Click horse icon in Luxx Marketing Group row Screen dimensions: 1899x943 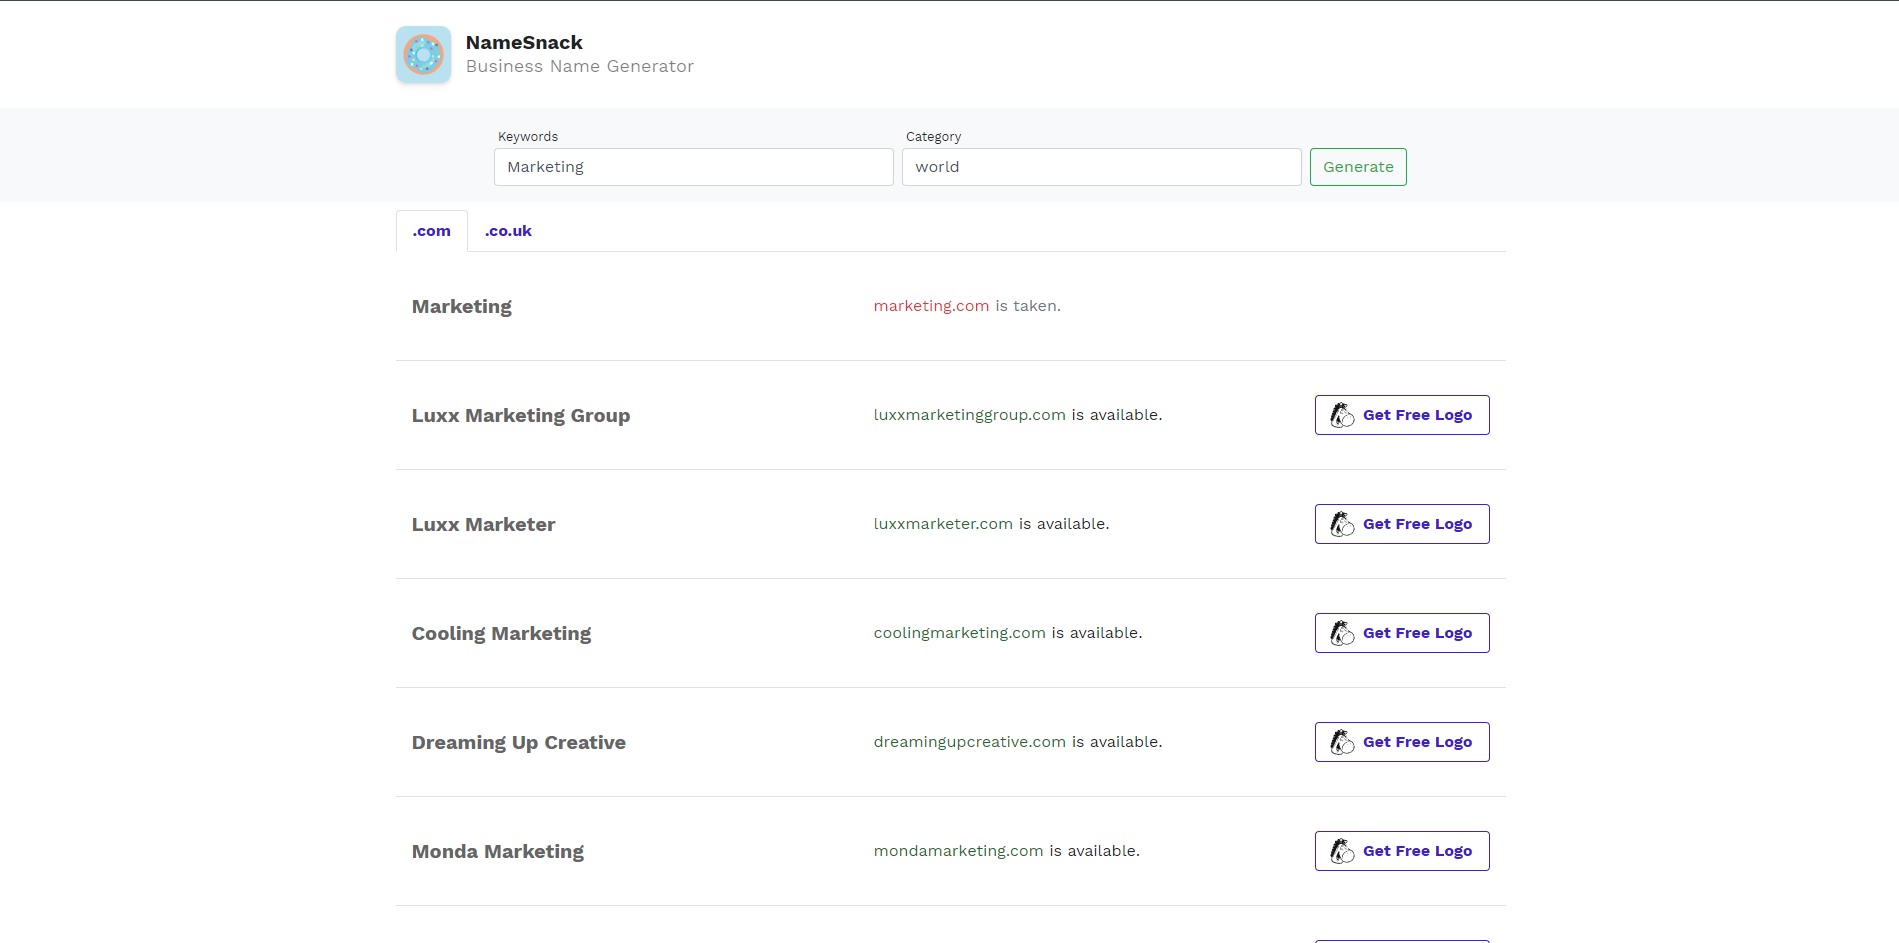(x=1342, y=415)
